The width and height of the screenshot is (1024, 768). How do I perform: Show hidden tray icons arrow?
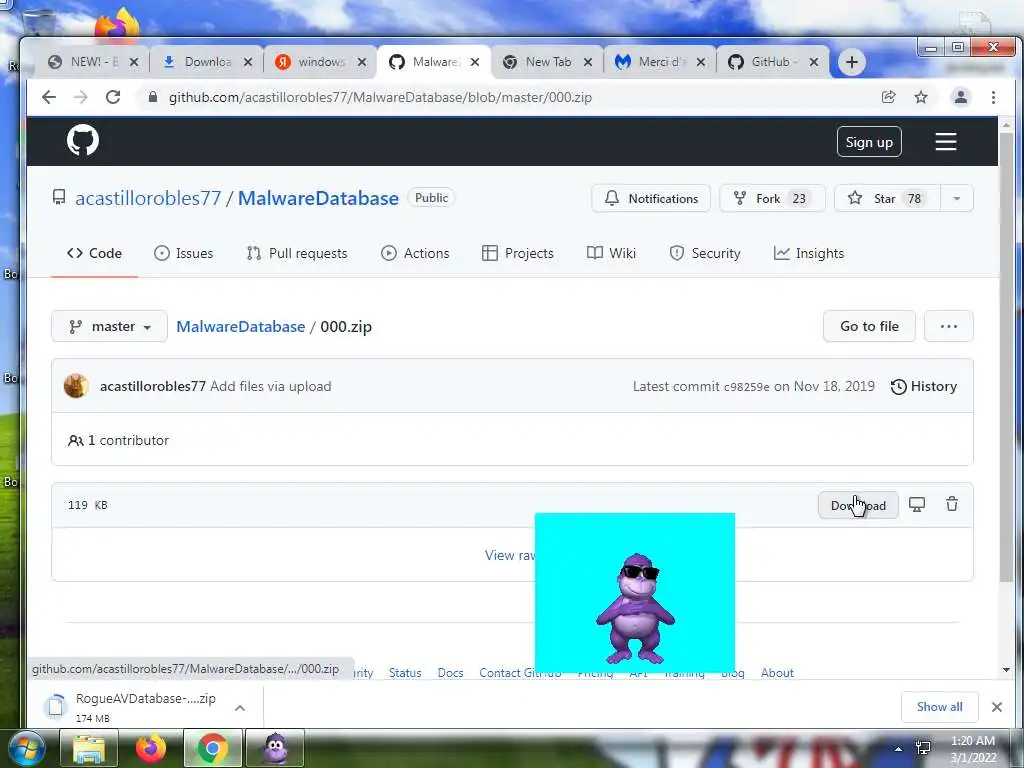899,749
